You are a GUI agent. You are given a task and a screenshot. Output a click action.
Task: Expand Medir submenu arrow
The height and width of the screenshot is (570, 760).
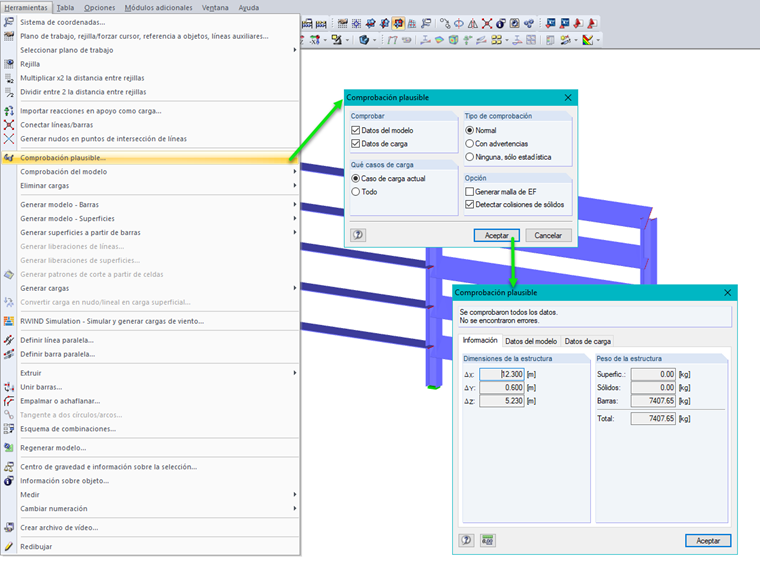(x=295, y=495)
